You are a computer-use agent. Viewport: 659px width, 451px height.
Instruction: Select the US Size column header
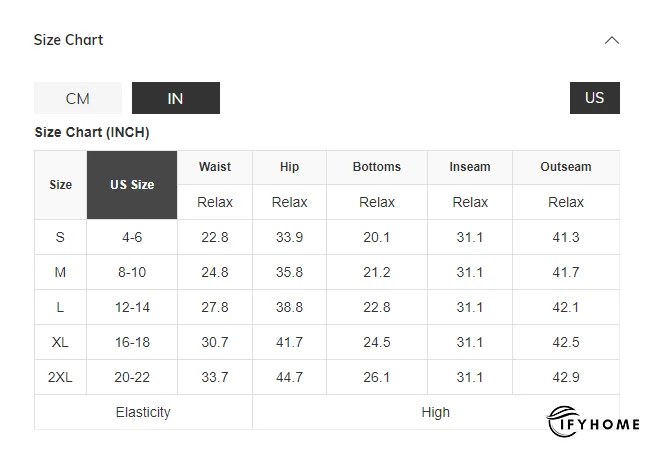tap(132, 185)
